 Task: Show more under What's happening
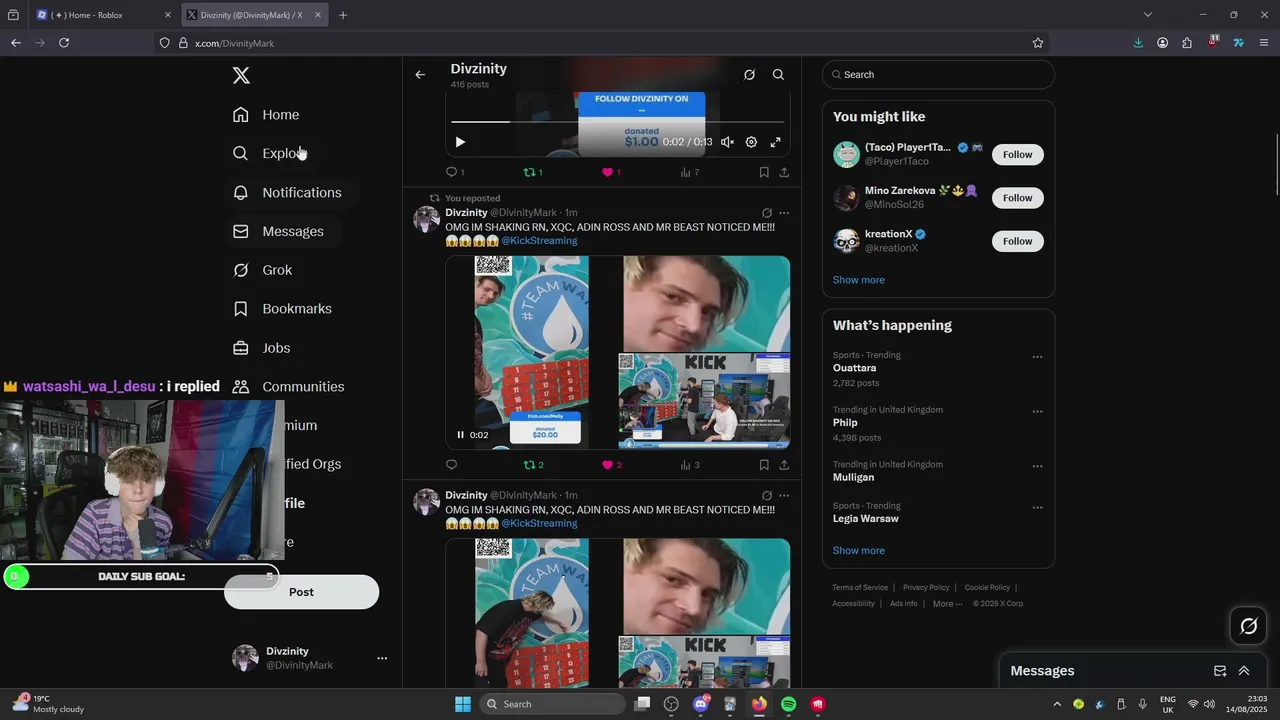pos(858,551)
